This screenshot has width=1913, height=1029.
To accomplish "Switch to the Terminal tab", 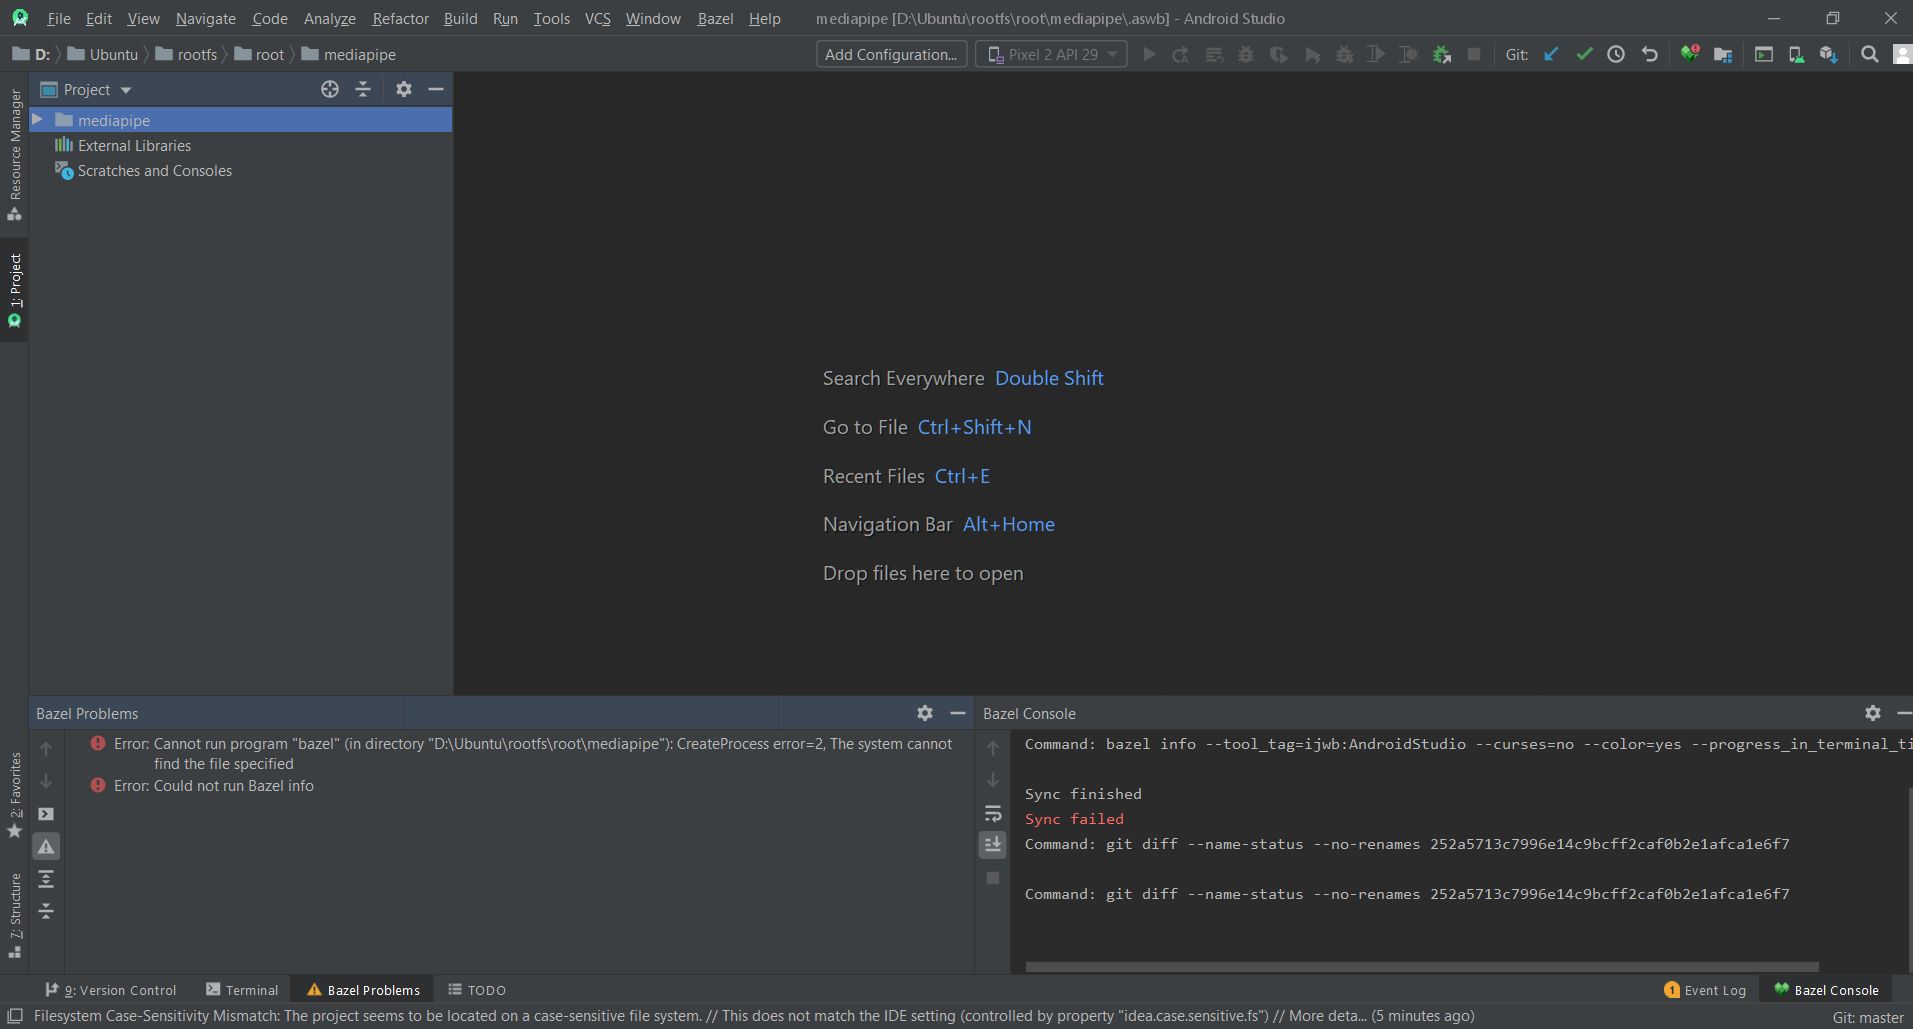I will [x=242, y=989].
